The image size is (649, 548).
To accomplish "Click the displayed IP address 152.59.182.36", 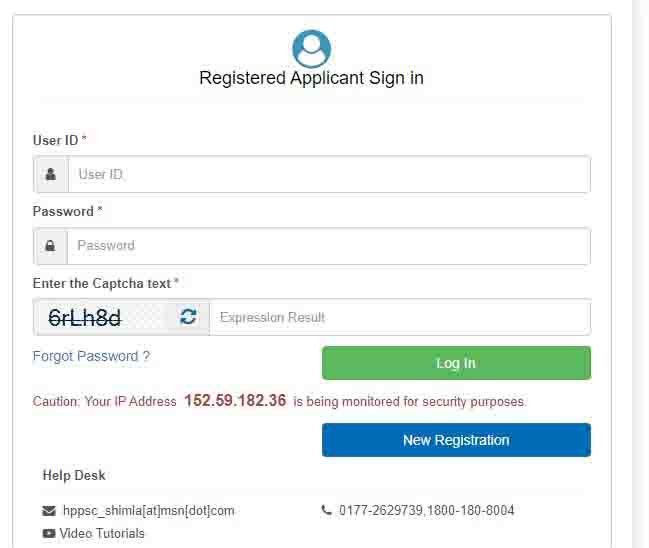I will point(235,401).
